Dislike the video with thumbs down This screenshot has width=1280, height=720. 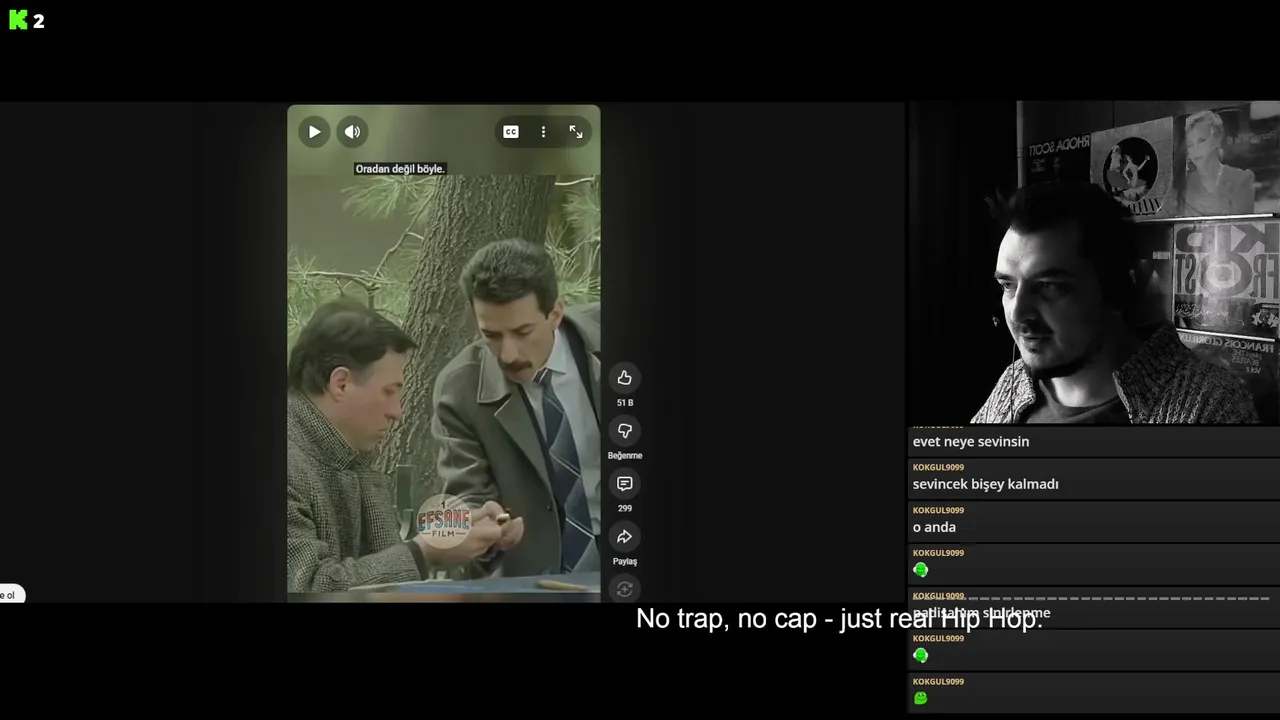click(x=624, y=430)
